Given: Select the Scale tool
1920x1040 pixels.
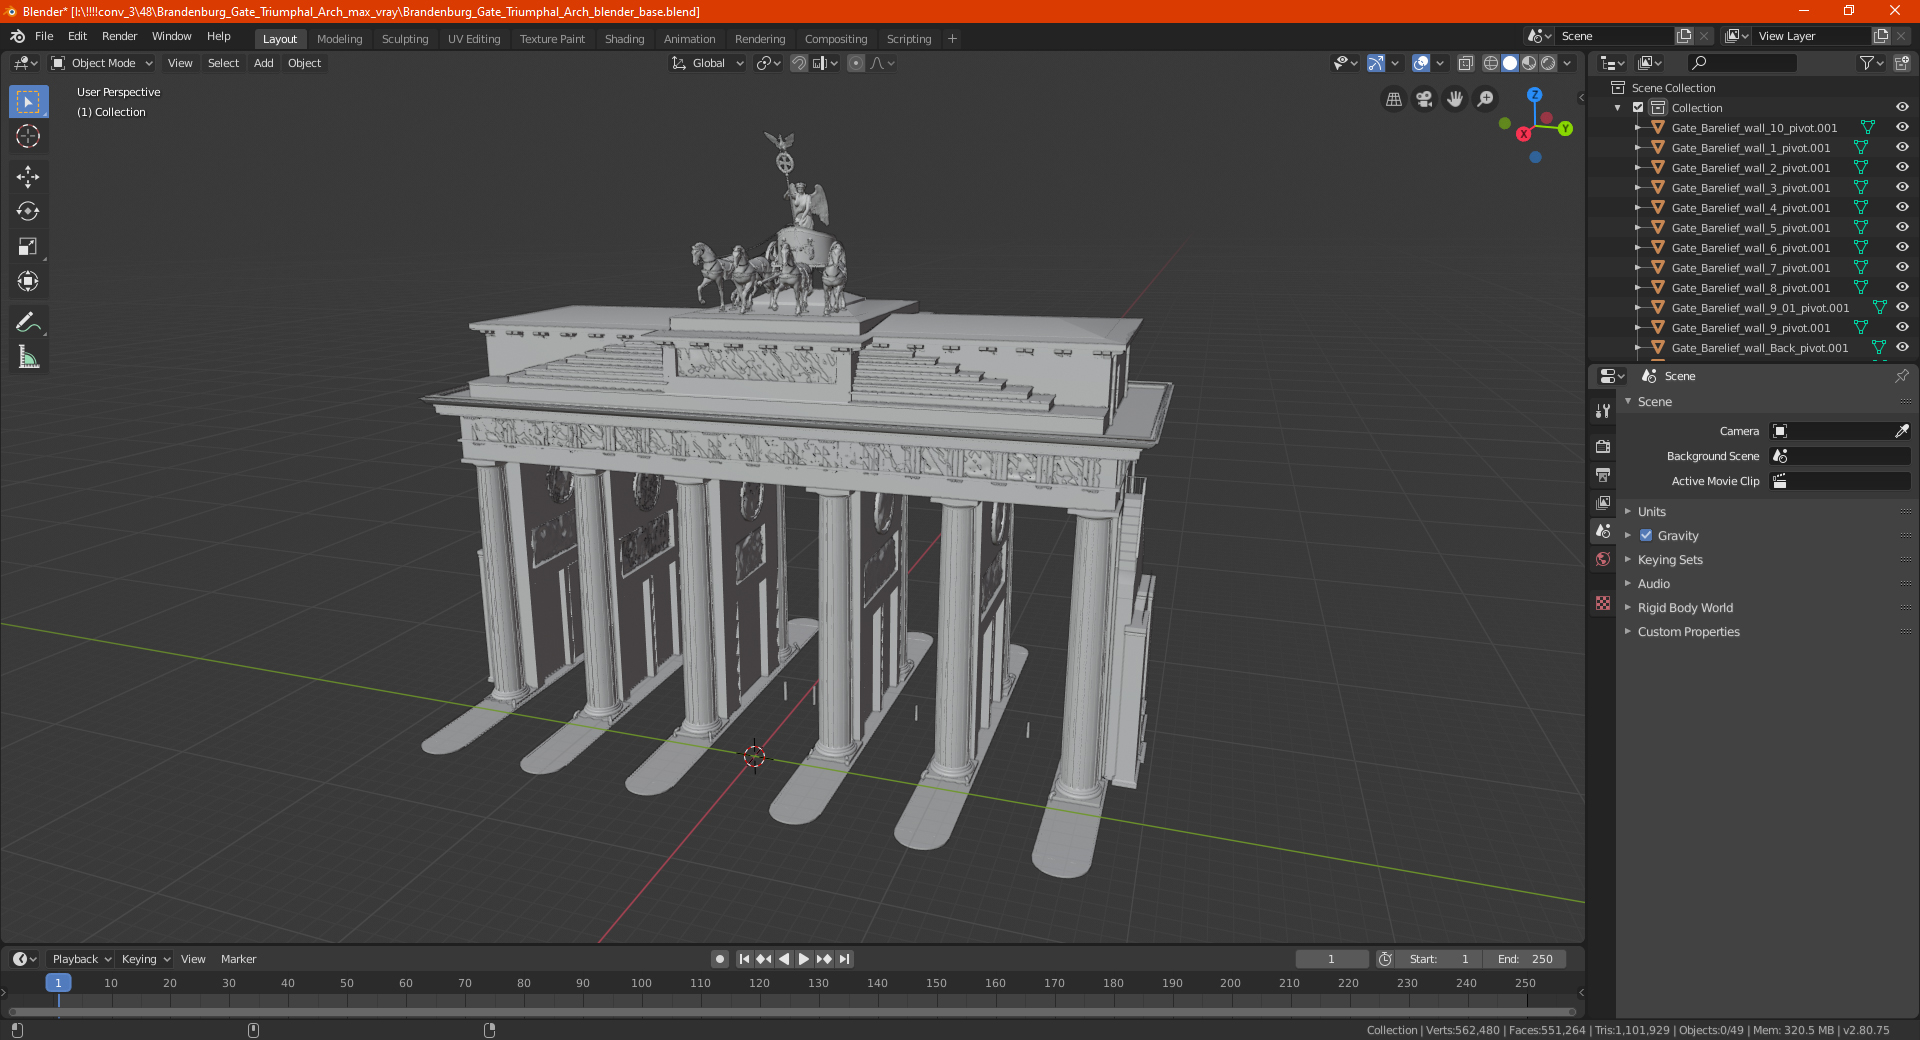Looking at the screenshot, I should pyautogui.click(x=28, y=247).
